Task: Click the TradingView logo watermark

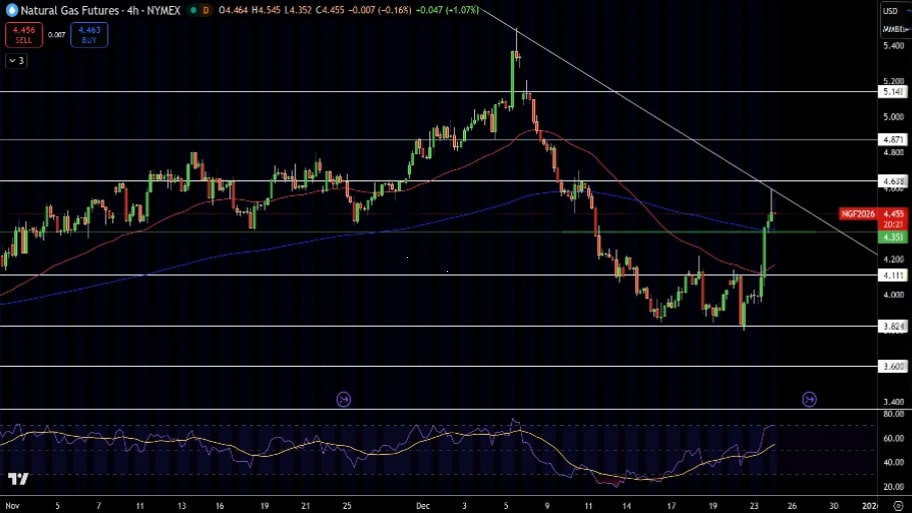Action: [x=17, y=479]
